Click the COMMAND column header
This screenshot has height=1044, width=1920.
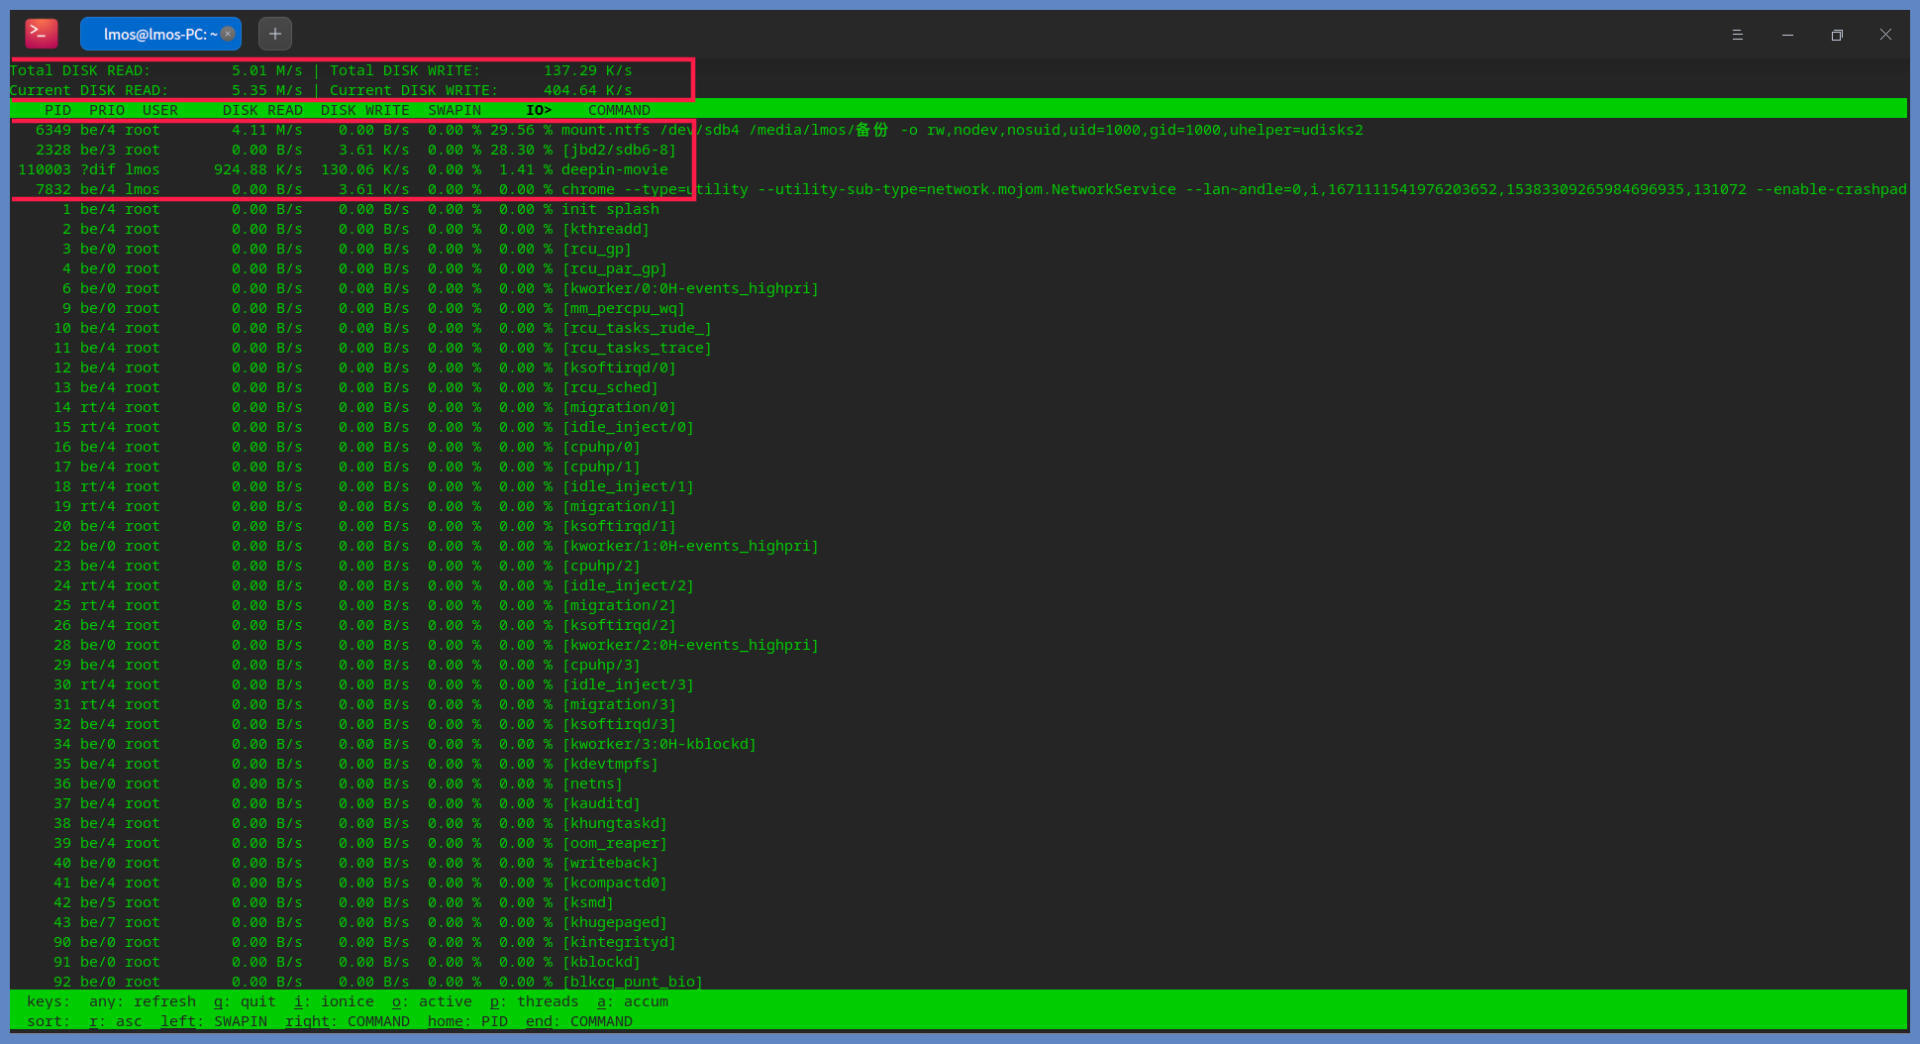pyautogui.click(x=619, y=110)
